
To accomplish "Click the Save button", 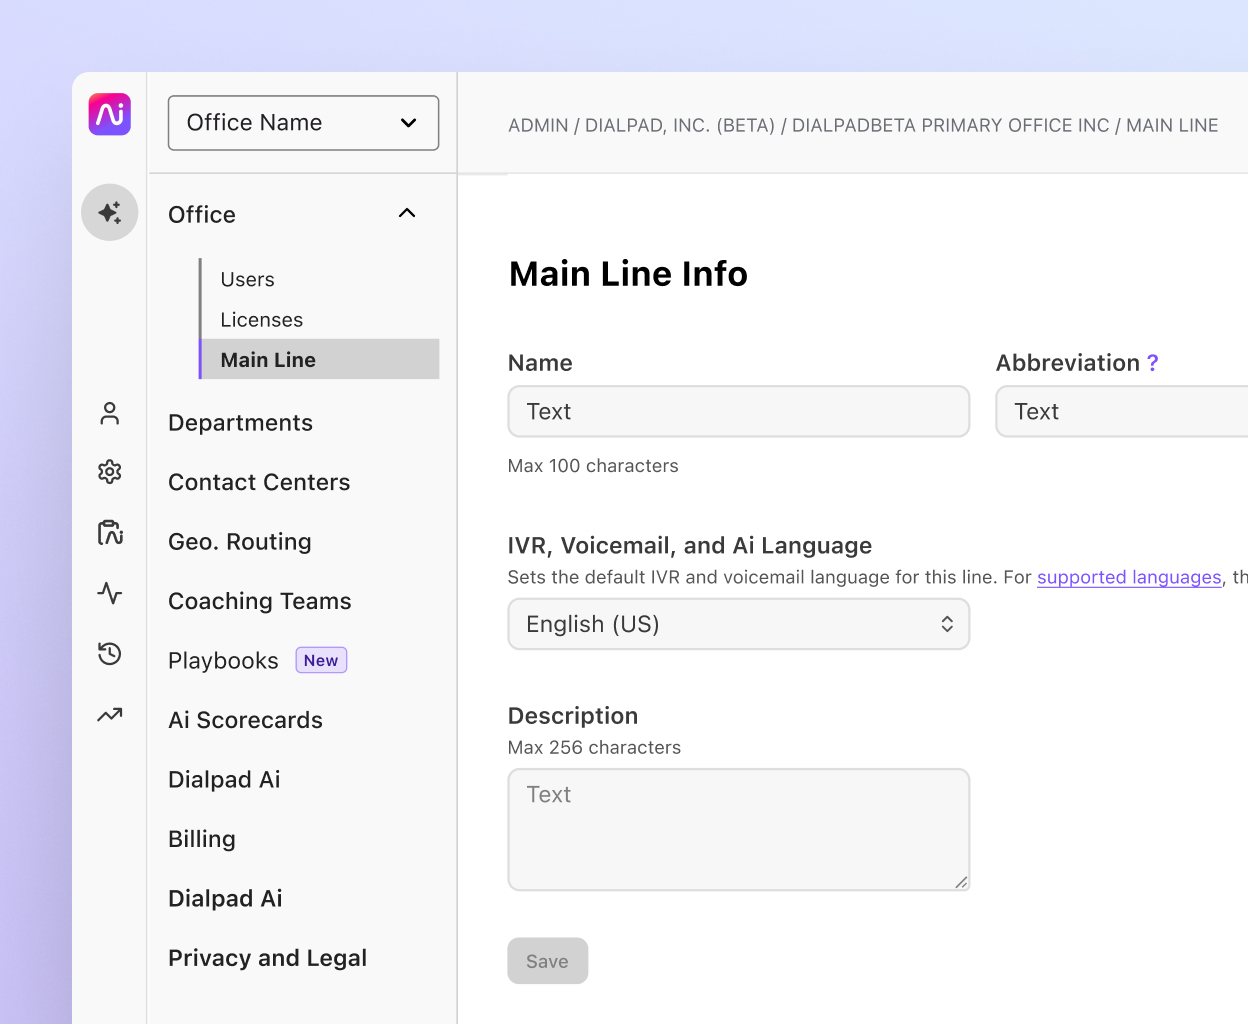I will (547, 960).
